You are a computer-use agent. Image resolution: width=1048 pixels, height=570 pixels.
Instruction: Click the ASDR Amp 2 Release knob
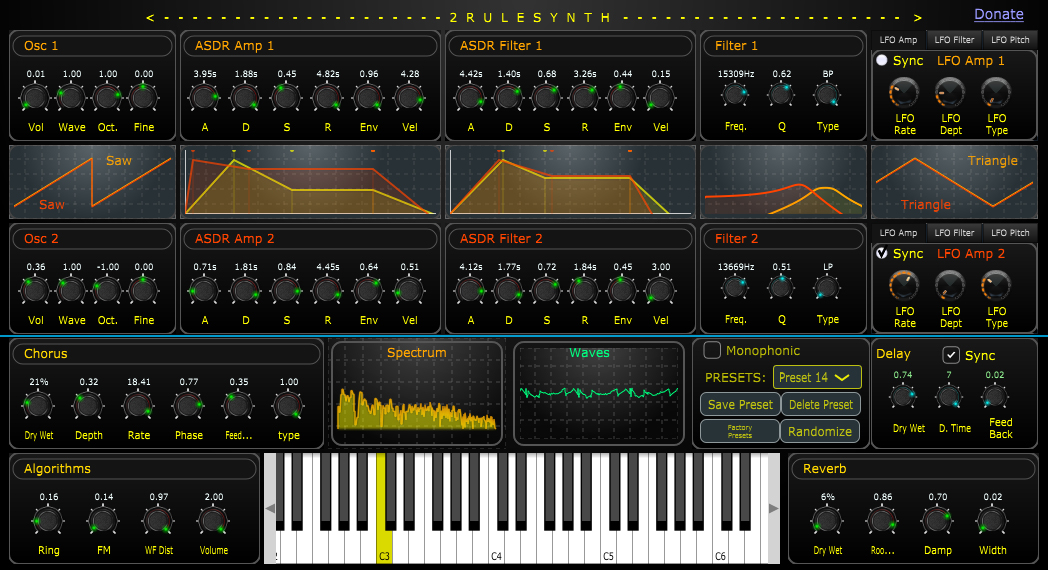pos(328,291)
